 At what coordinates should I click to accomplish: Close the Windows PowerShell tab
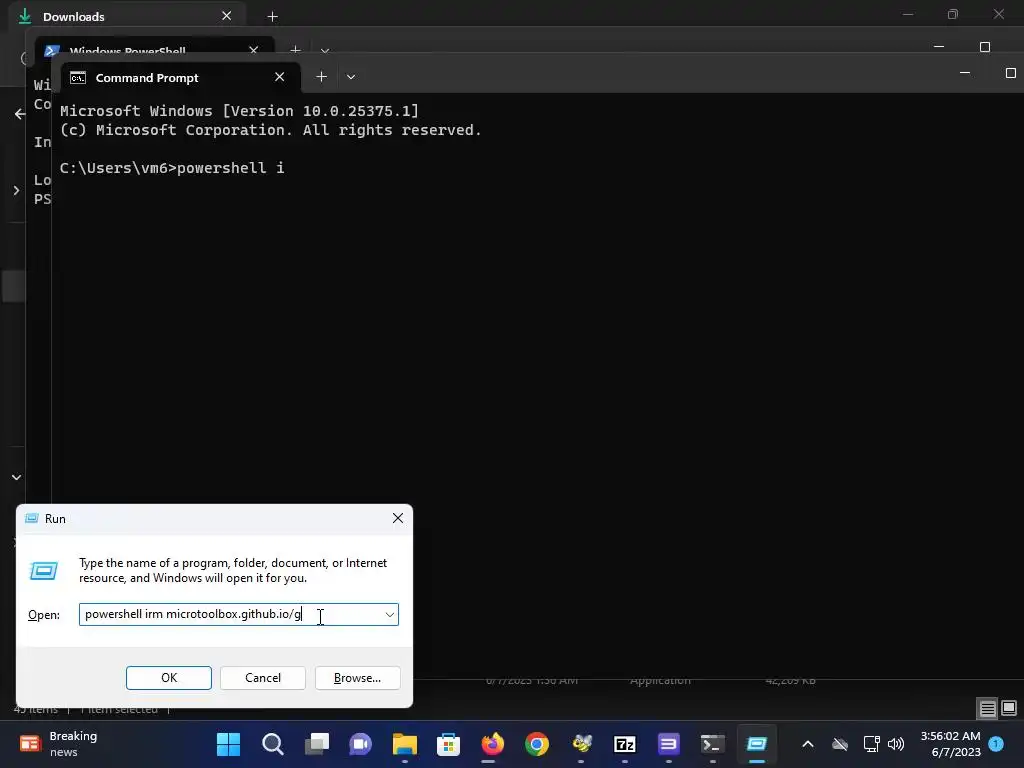(x=253, y=50)
